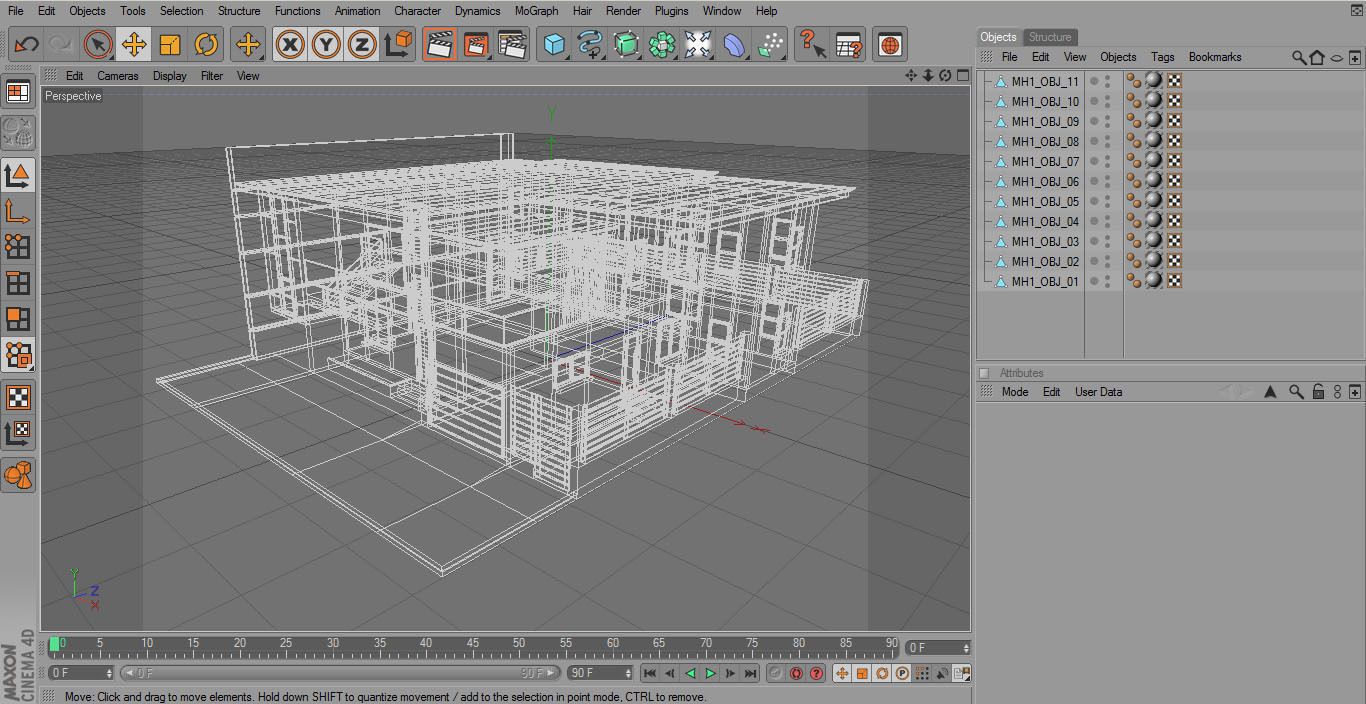Open User Data menu in Attributes
This screenshot has width=1366, height=704.
tap(1098, 392)
